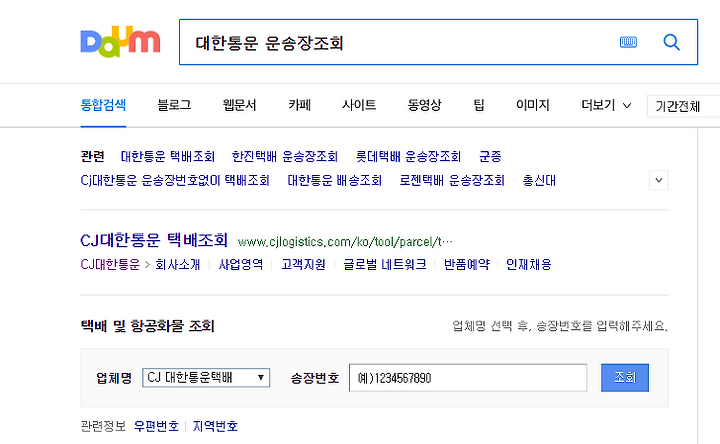The image size is (720, 444).
Task: Click the magnifier search icon
Action: (x=671, y=42)
